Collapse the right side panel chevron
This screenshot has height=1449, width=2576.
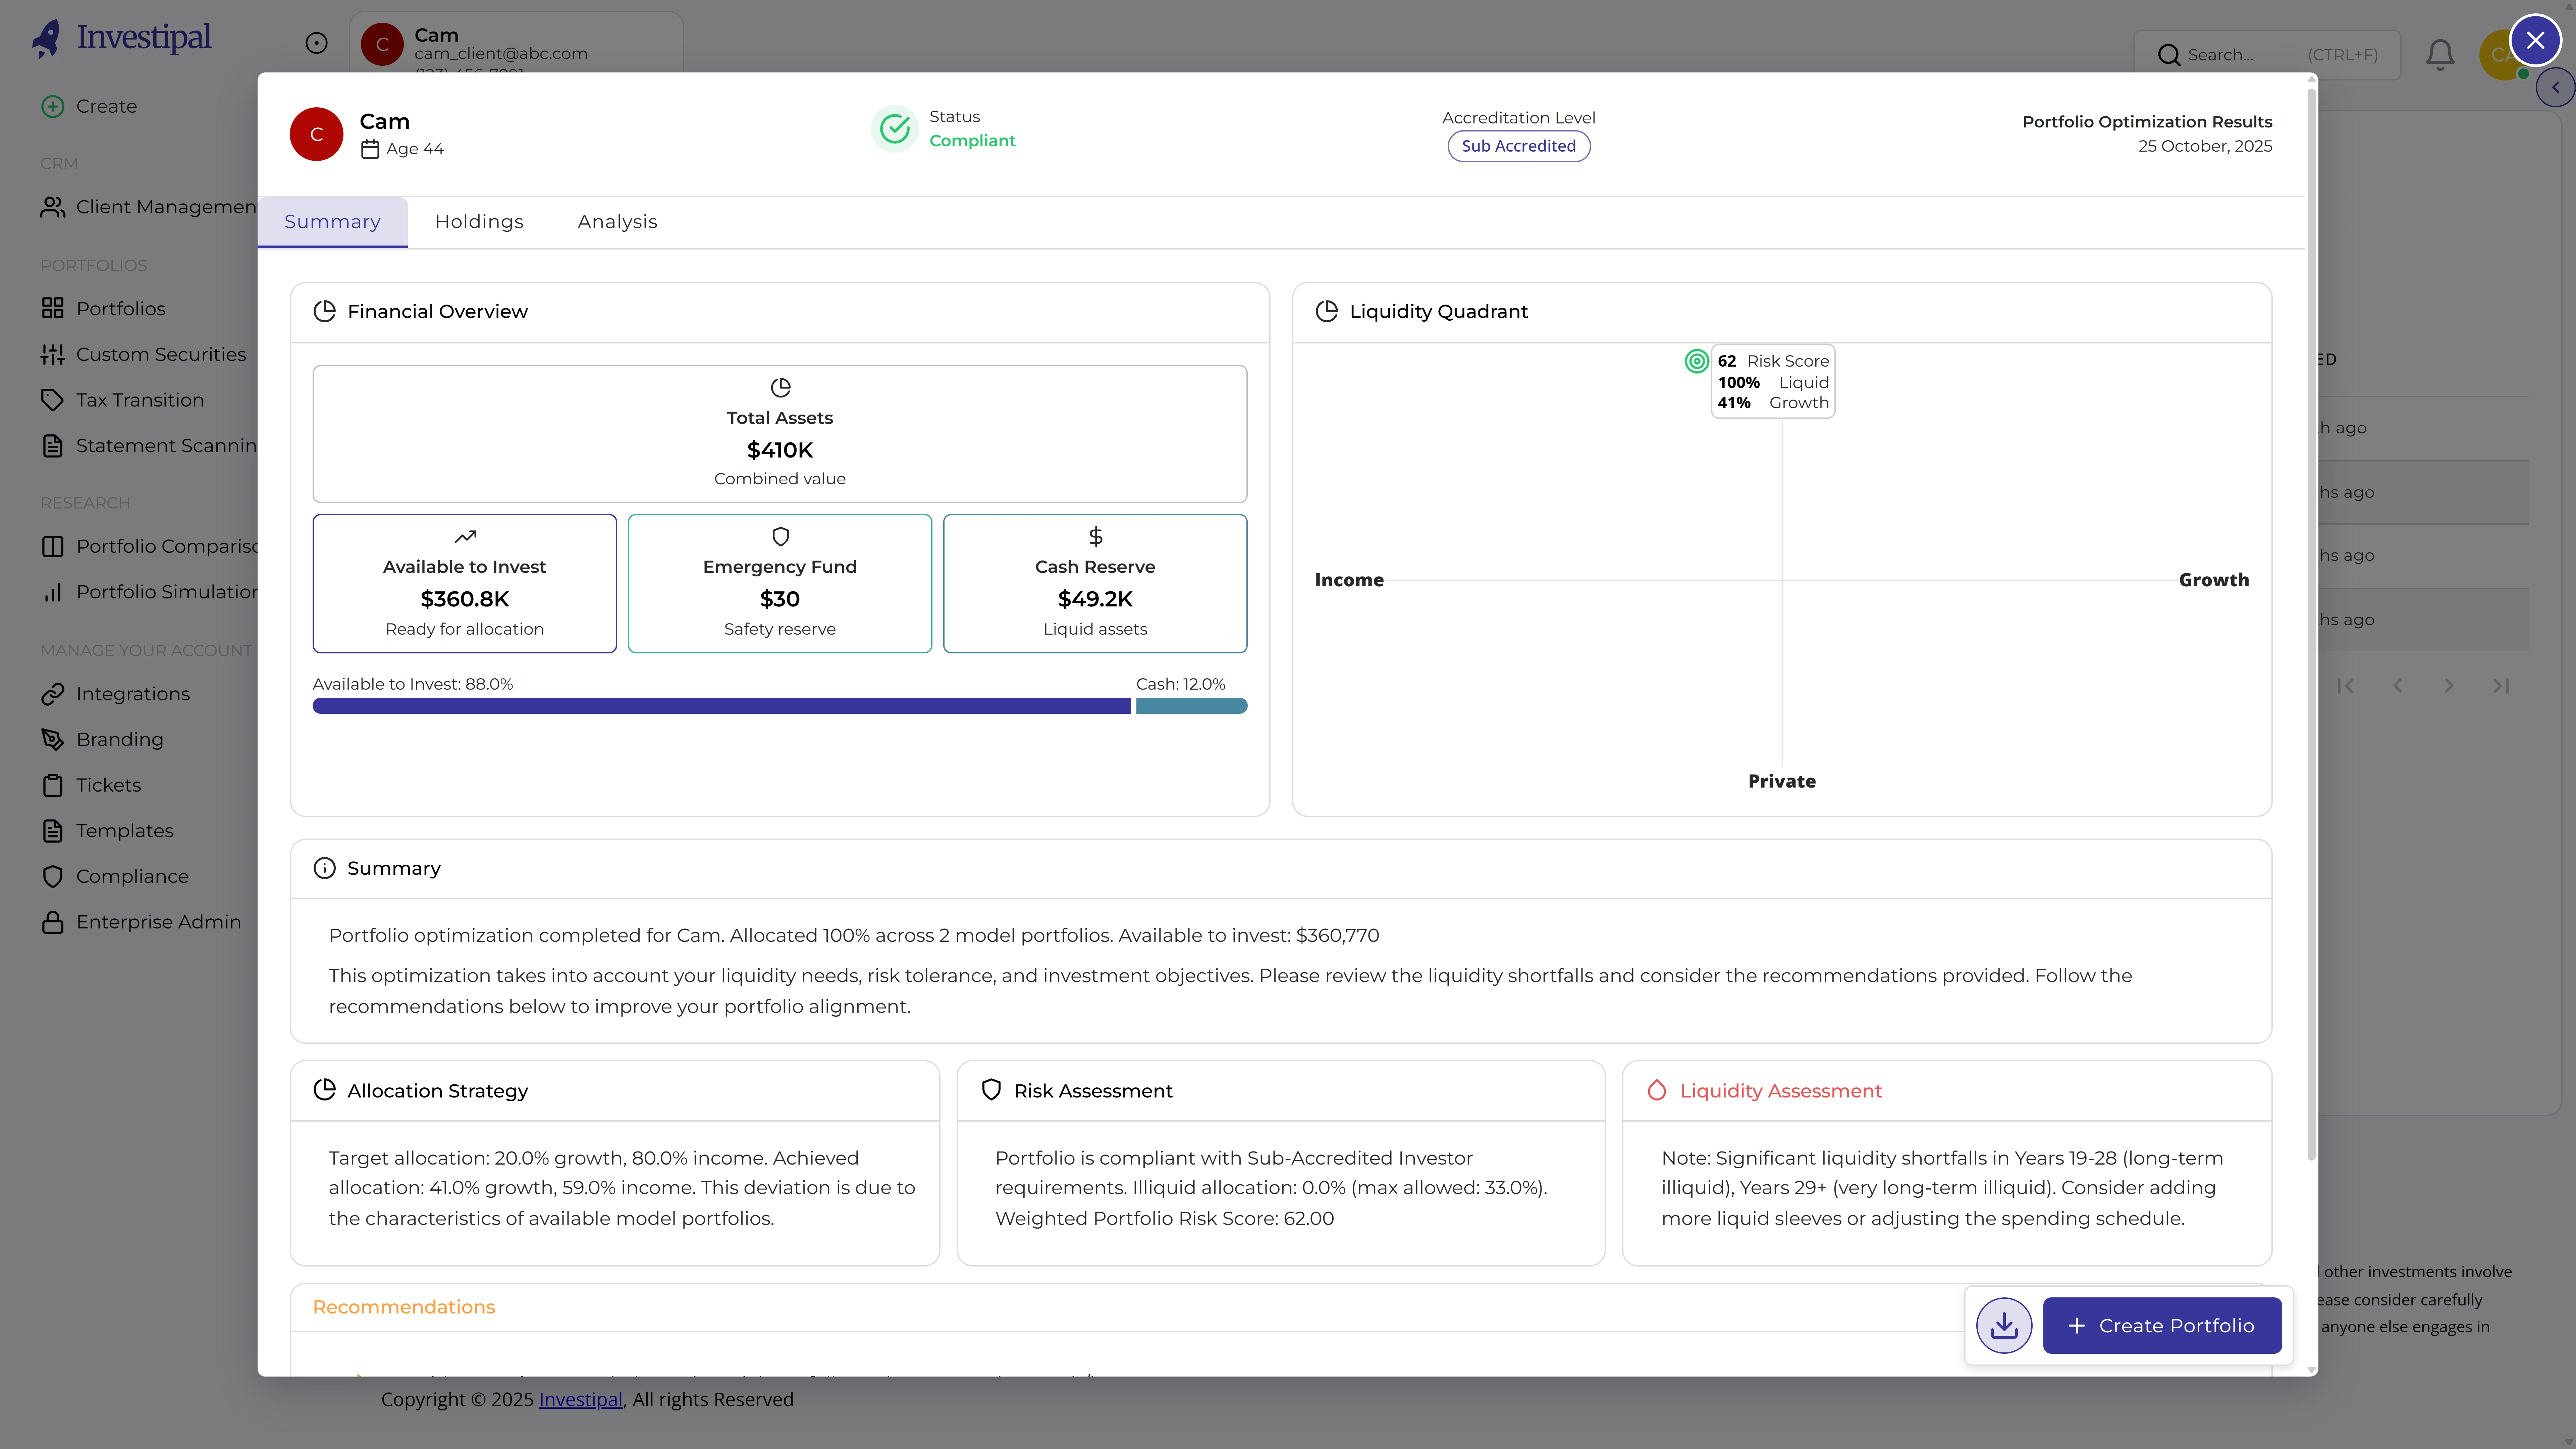pyautogui.click(x=2555, y=87)
